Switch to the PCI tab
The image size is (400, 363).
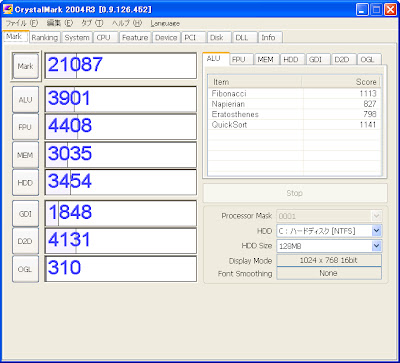tap(193, 38)
